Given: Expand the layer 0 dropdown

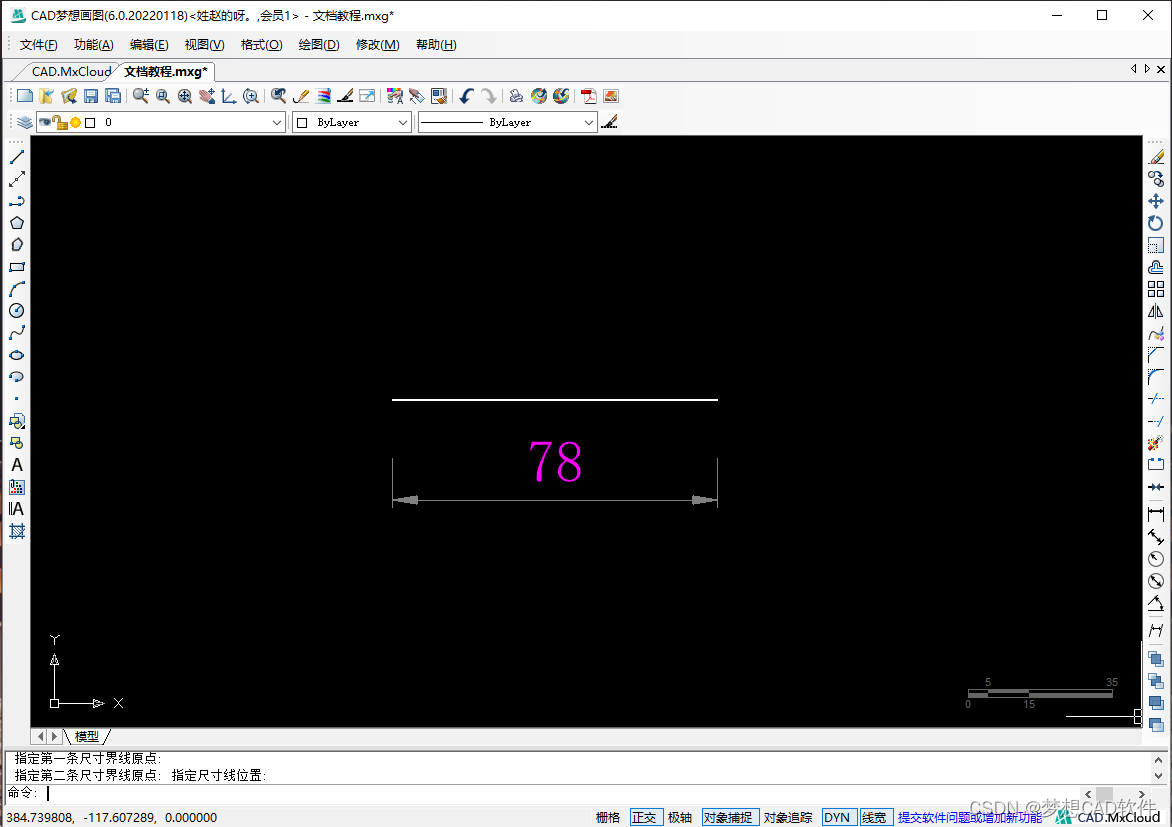Looking at the screenshot, I should 277,123.
